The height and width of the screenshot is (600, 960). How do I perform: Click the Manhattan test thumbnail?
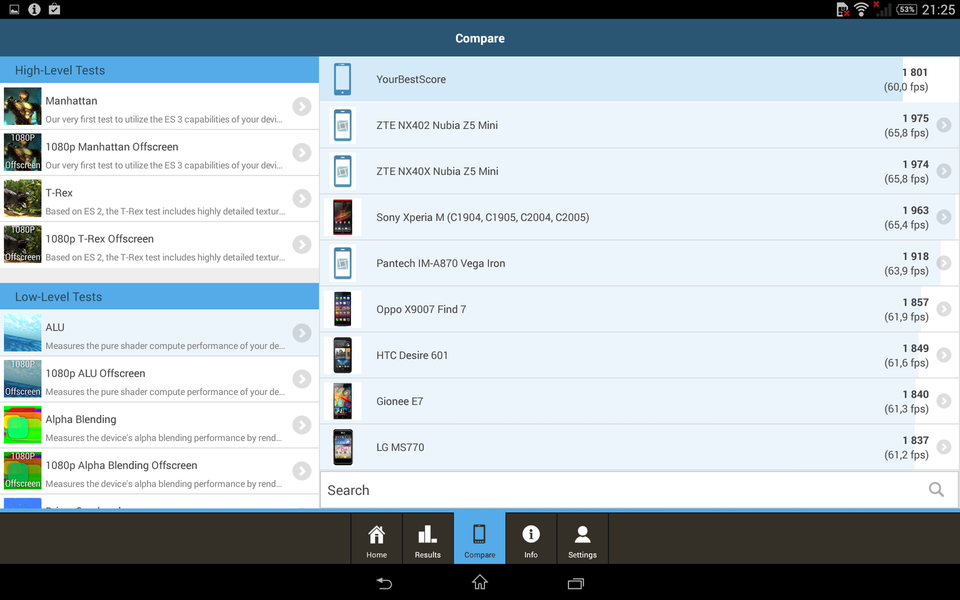(x=23, y=107)
